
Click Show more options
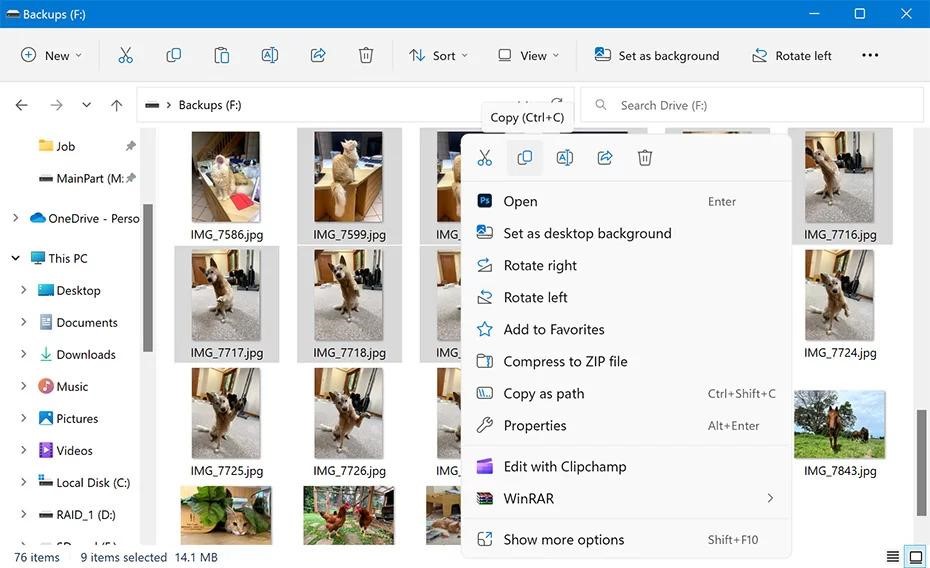click(x=626, y=540)
